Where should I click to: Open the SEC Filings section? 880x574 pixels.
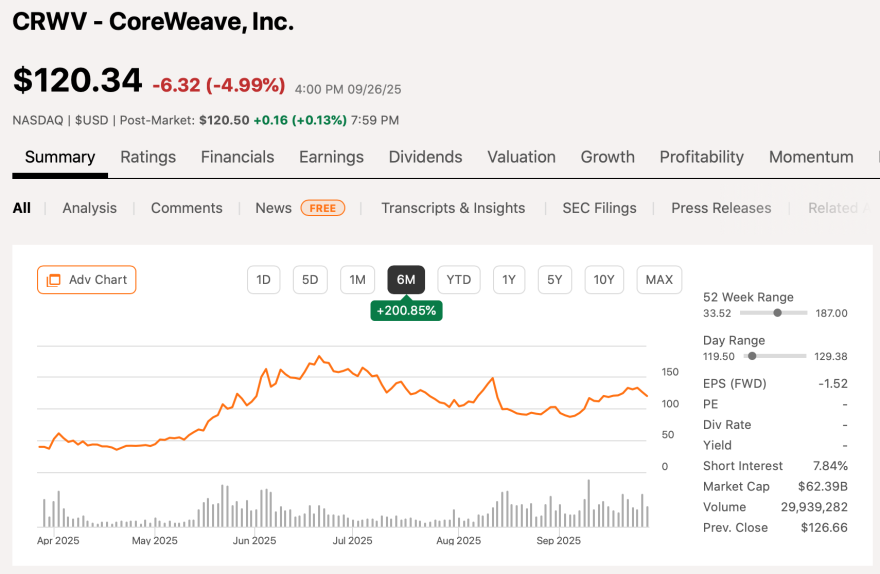click(599, 208)
